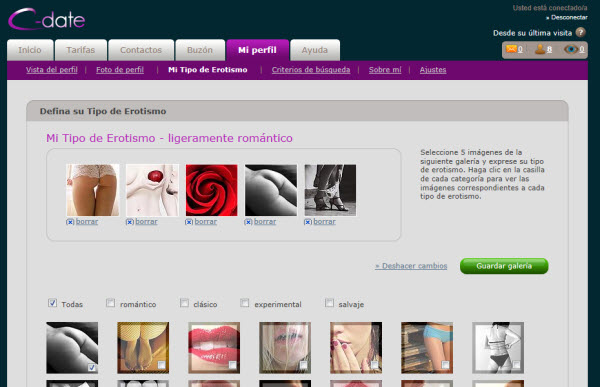Check the salvaje filter checkbox
600x387 pixels.
[329, 303]
